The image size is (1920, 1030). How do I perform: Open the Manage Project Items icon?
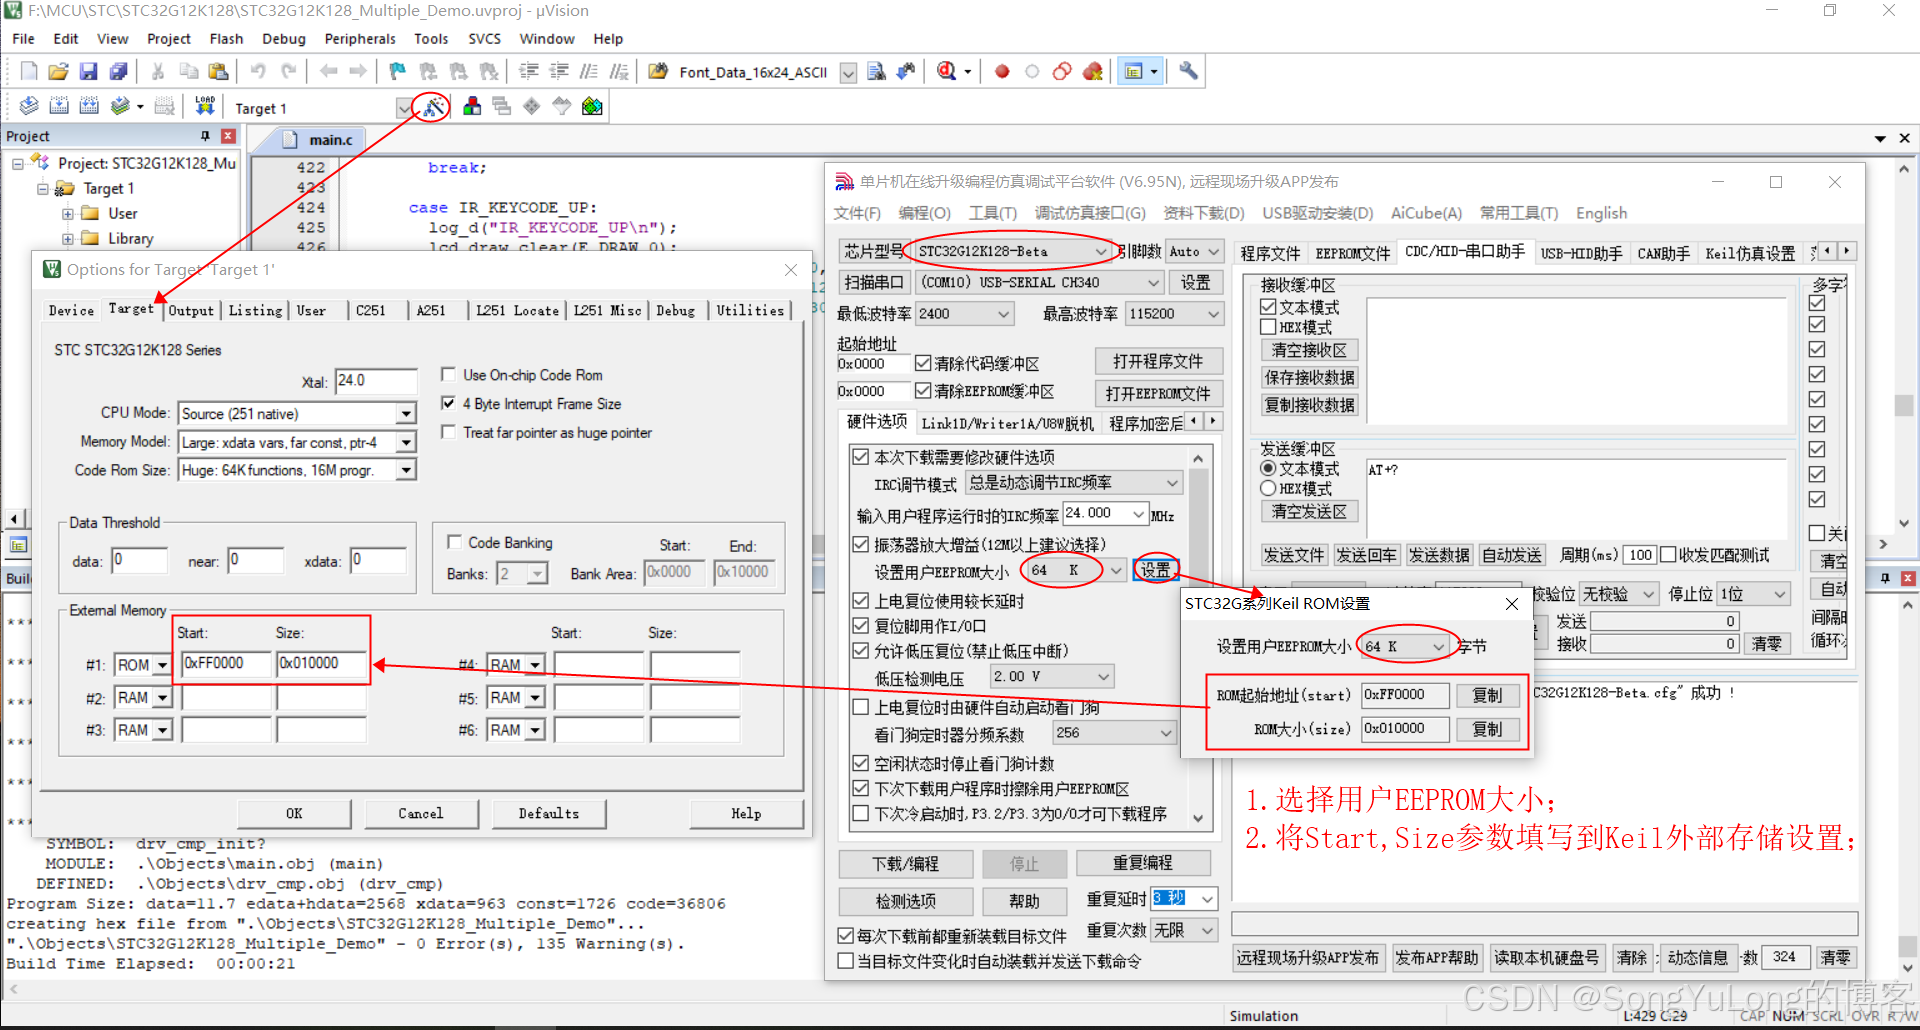472,106
